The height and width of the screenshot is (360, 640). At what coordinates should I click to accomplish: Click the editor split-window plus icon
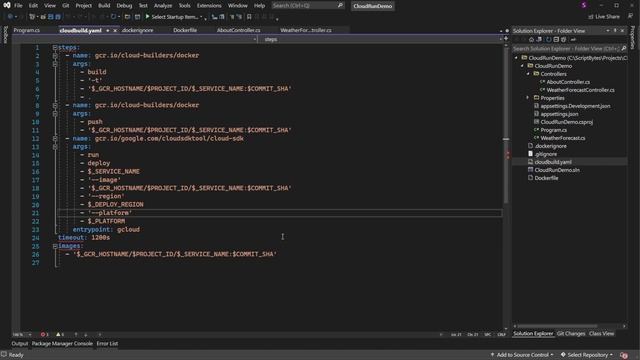point(506,38)
